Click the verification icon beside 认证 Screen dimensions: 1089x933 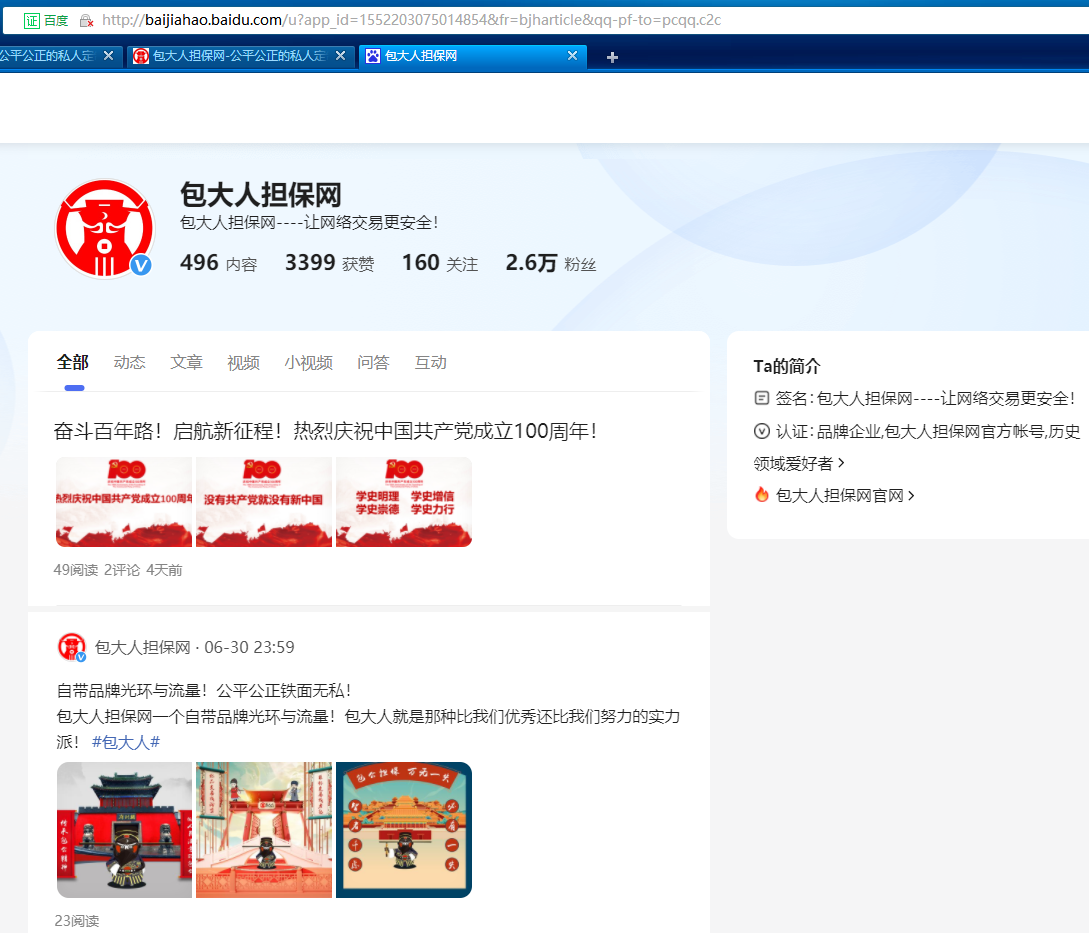(761, 431)
